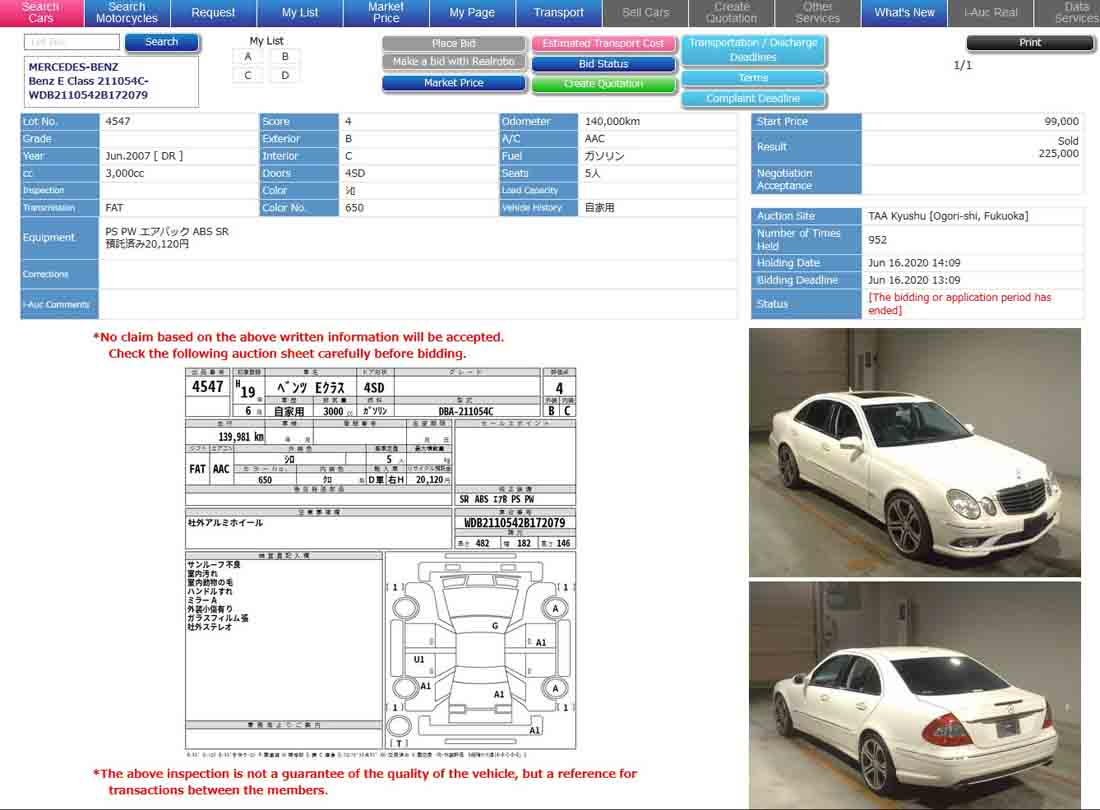The height and width of the screenshot is (810, 1100).
Task: Open the Other Services tab
Action: coord(818,13)
